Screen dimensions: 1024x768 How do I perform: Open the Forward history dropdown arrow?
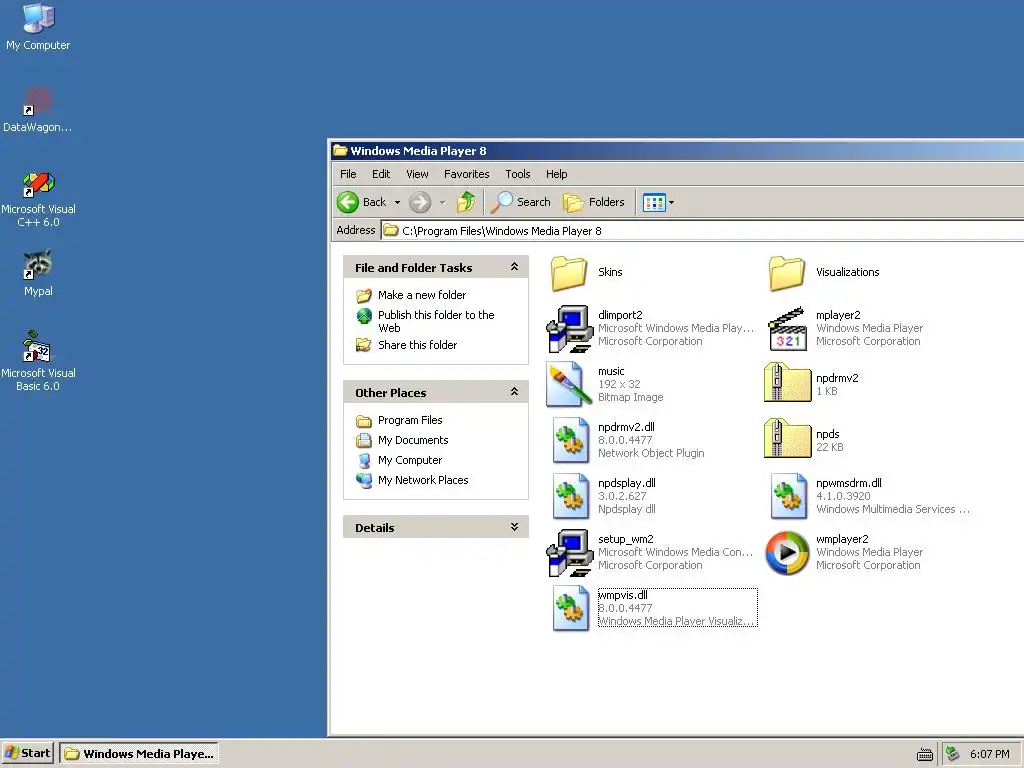[442, 202]
